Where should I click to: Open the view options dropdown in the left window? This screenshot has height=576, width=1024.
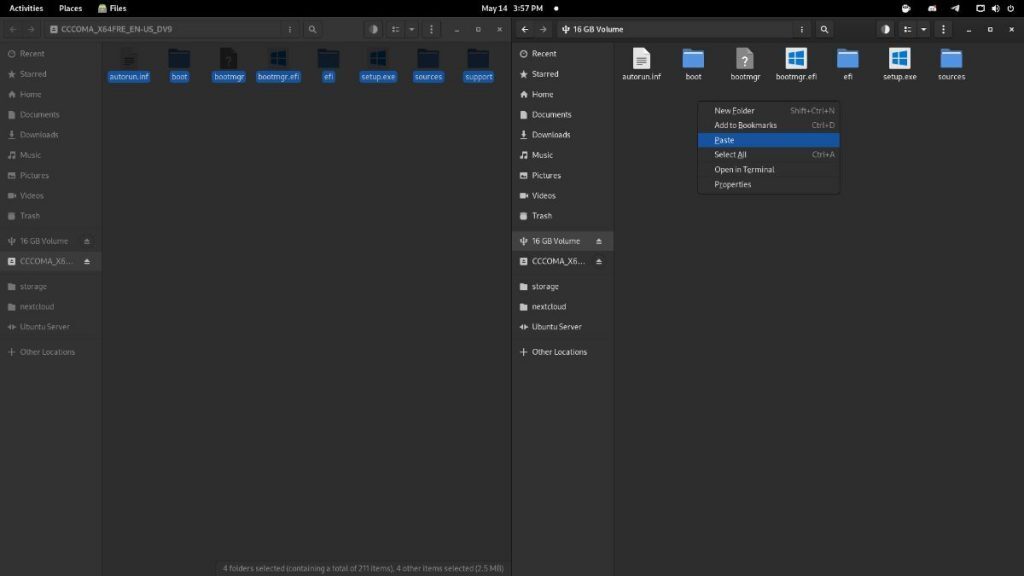tap(412, 29)
